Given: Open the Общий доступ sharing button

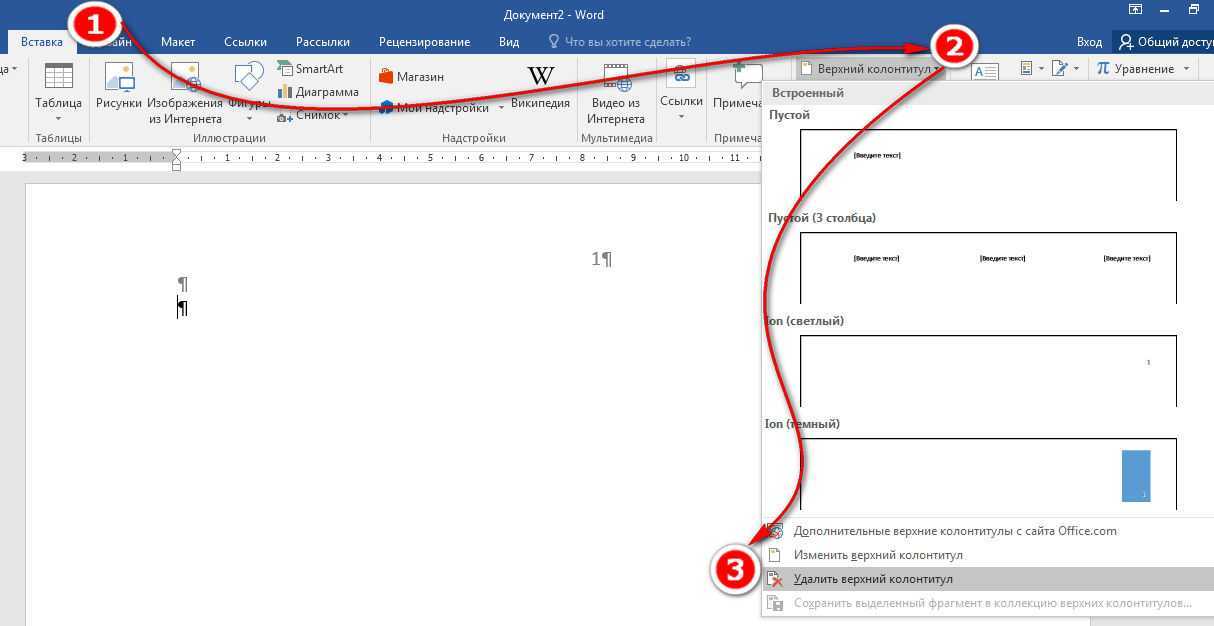Looking at the screenshot, I should pyautogui.click(x=1164, y=42).
